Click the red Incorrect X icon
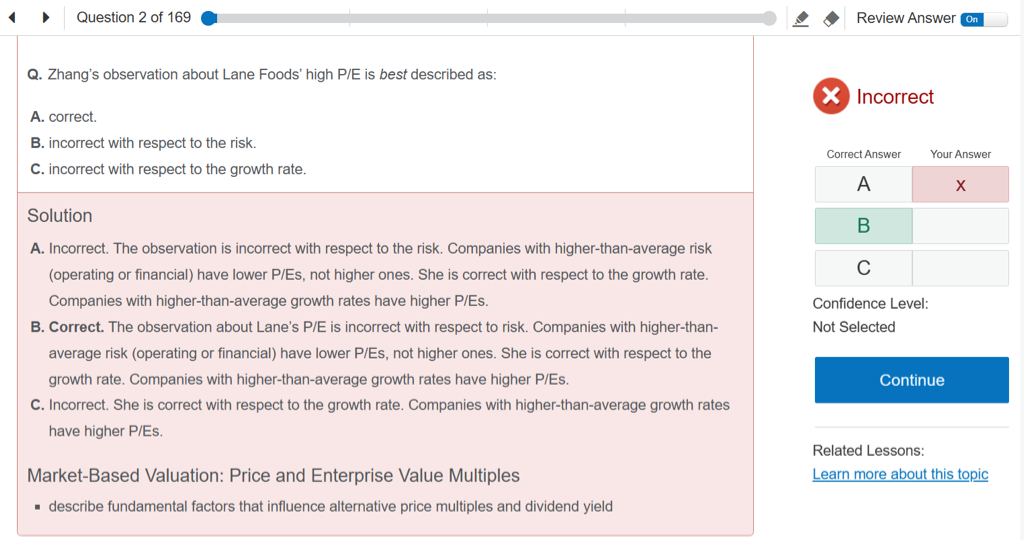Viewport: 1024px width, 540px height. (830, 97)
